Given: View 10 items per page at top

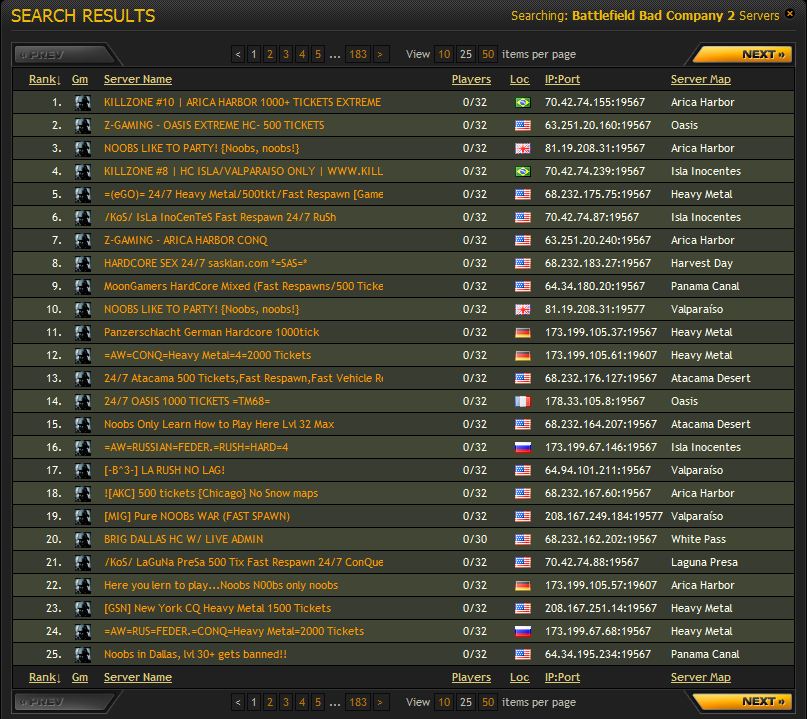Looking at the screenshot, I should pos(444,55).
